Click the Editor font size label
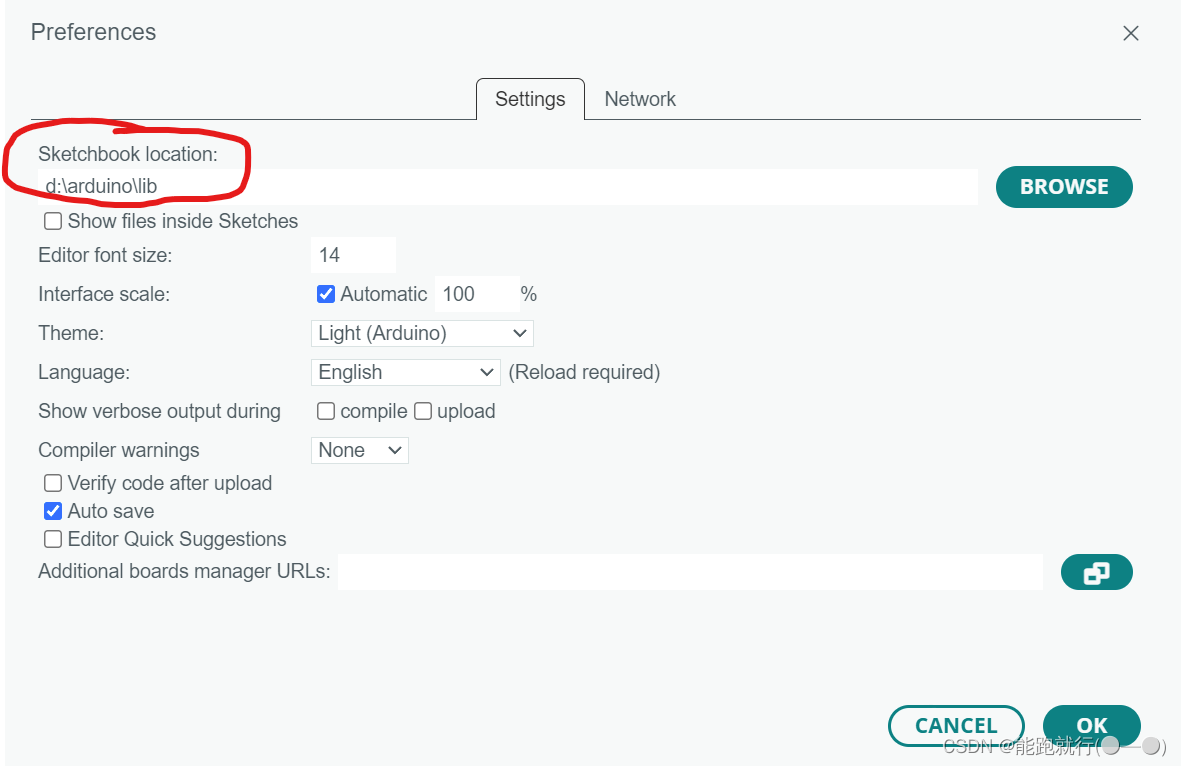Screen dimensions: 1181x766 tap(105, 255)
